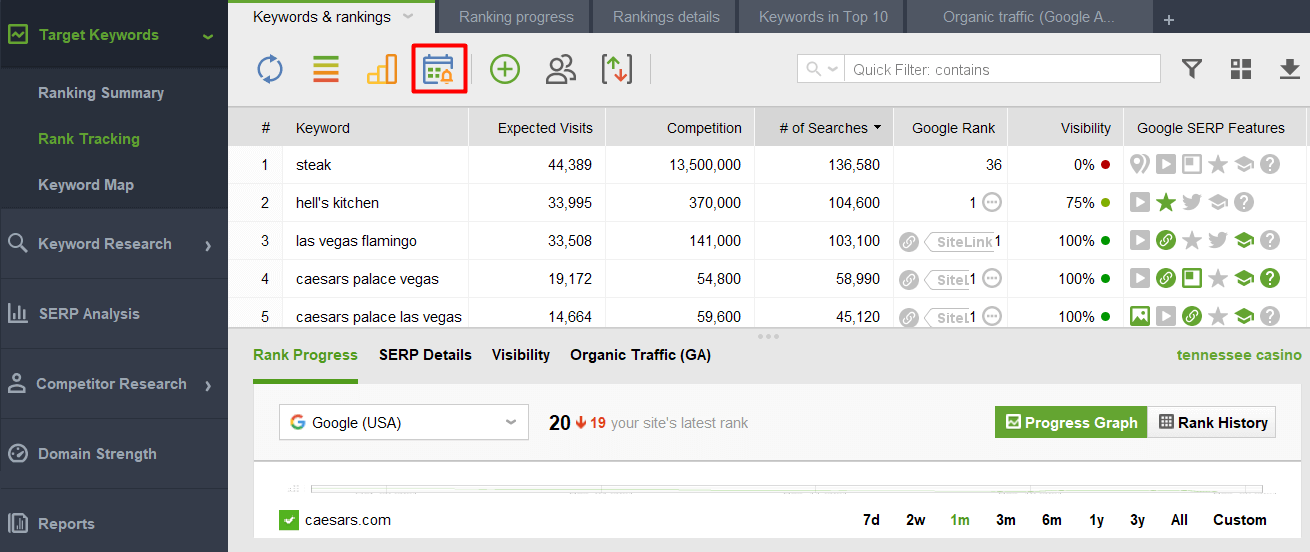Screen dimensions: 1310x552
Task: Show All time range in graph
Action: coord(1180,520)
